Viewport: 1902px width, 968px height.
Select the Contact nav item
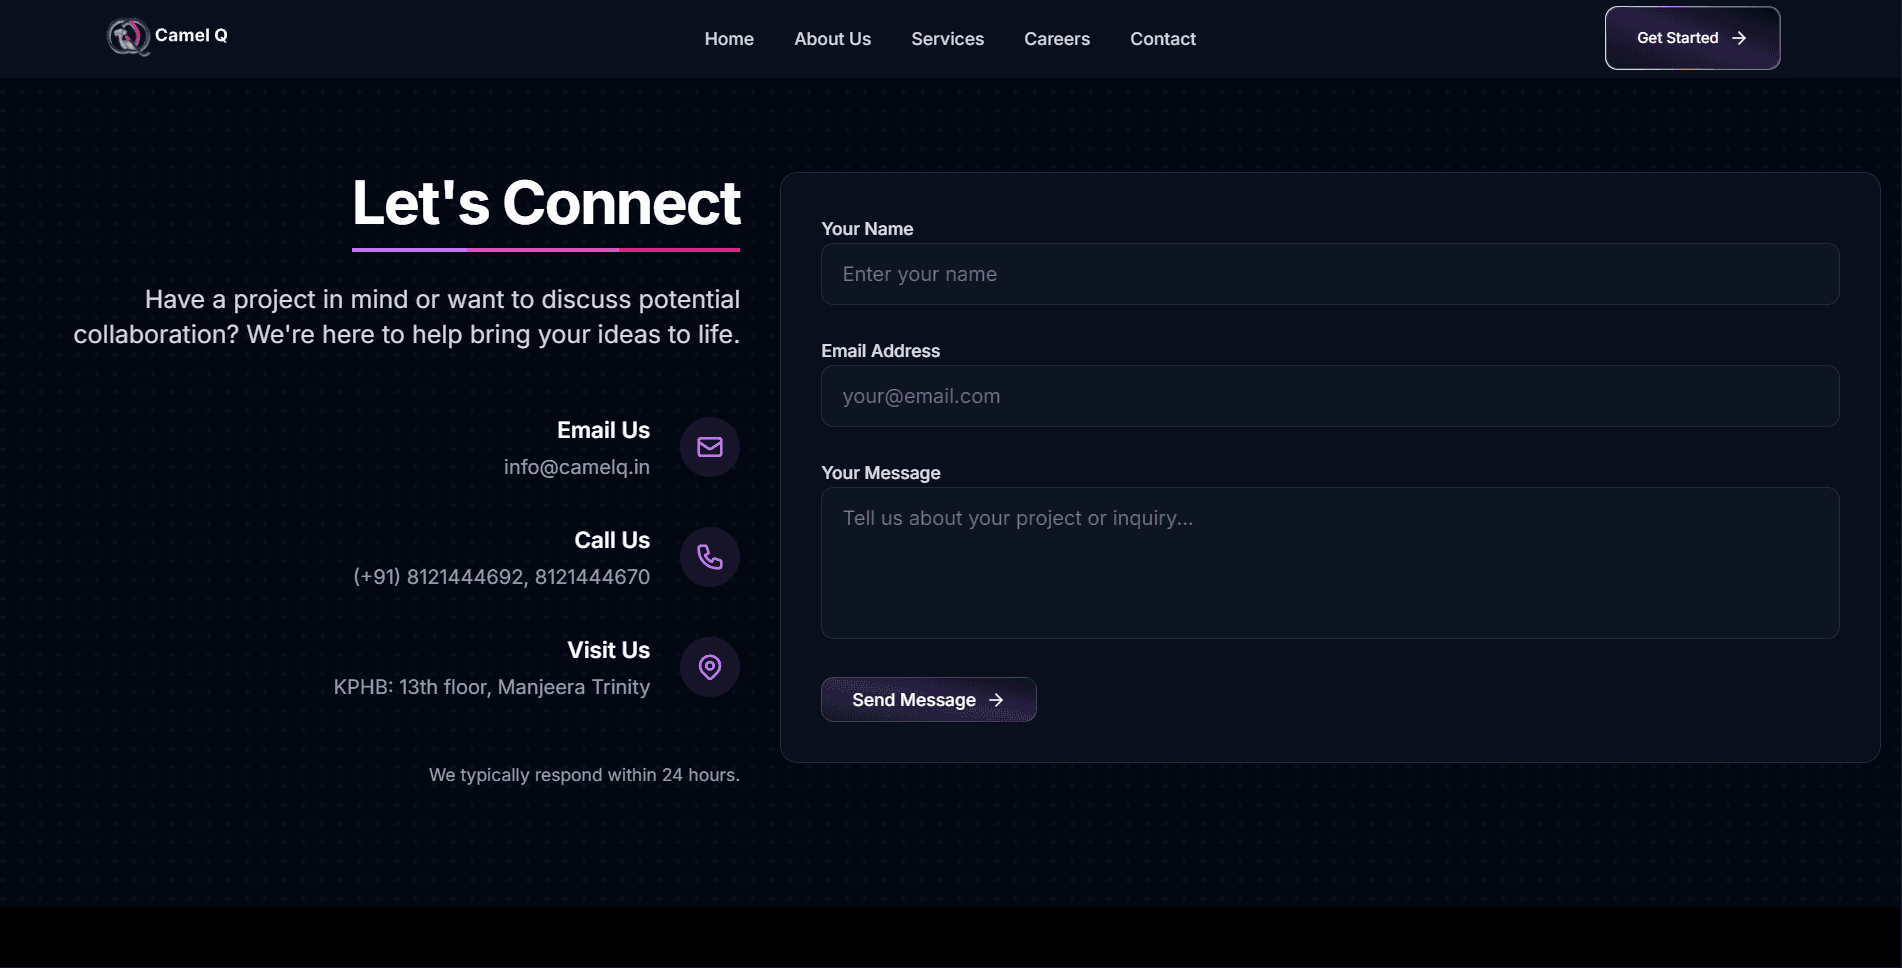tap(1163, 39)
